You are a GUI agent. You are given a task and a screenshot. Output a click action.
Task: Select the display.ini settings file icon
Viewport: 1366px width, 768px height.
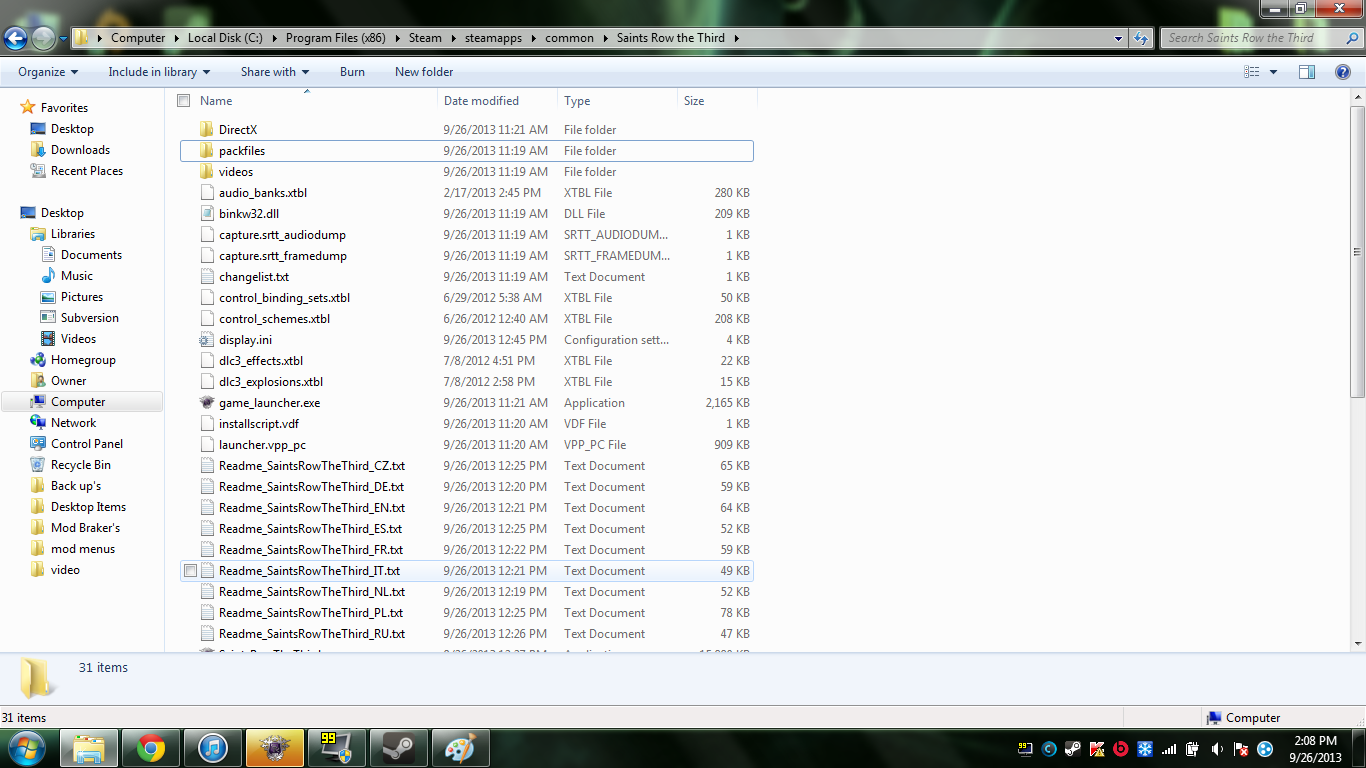pos(207,339)
